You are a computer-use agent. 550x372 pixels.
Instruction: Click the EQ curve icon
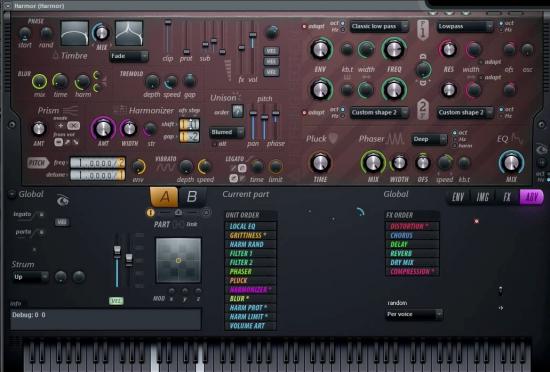pos(517,138)
